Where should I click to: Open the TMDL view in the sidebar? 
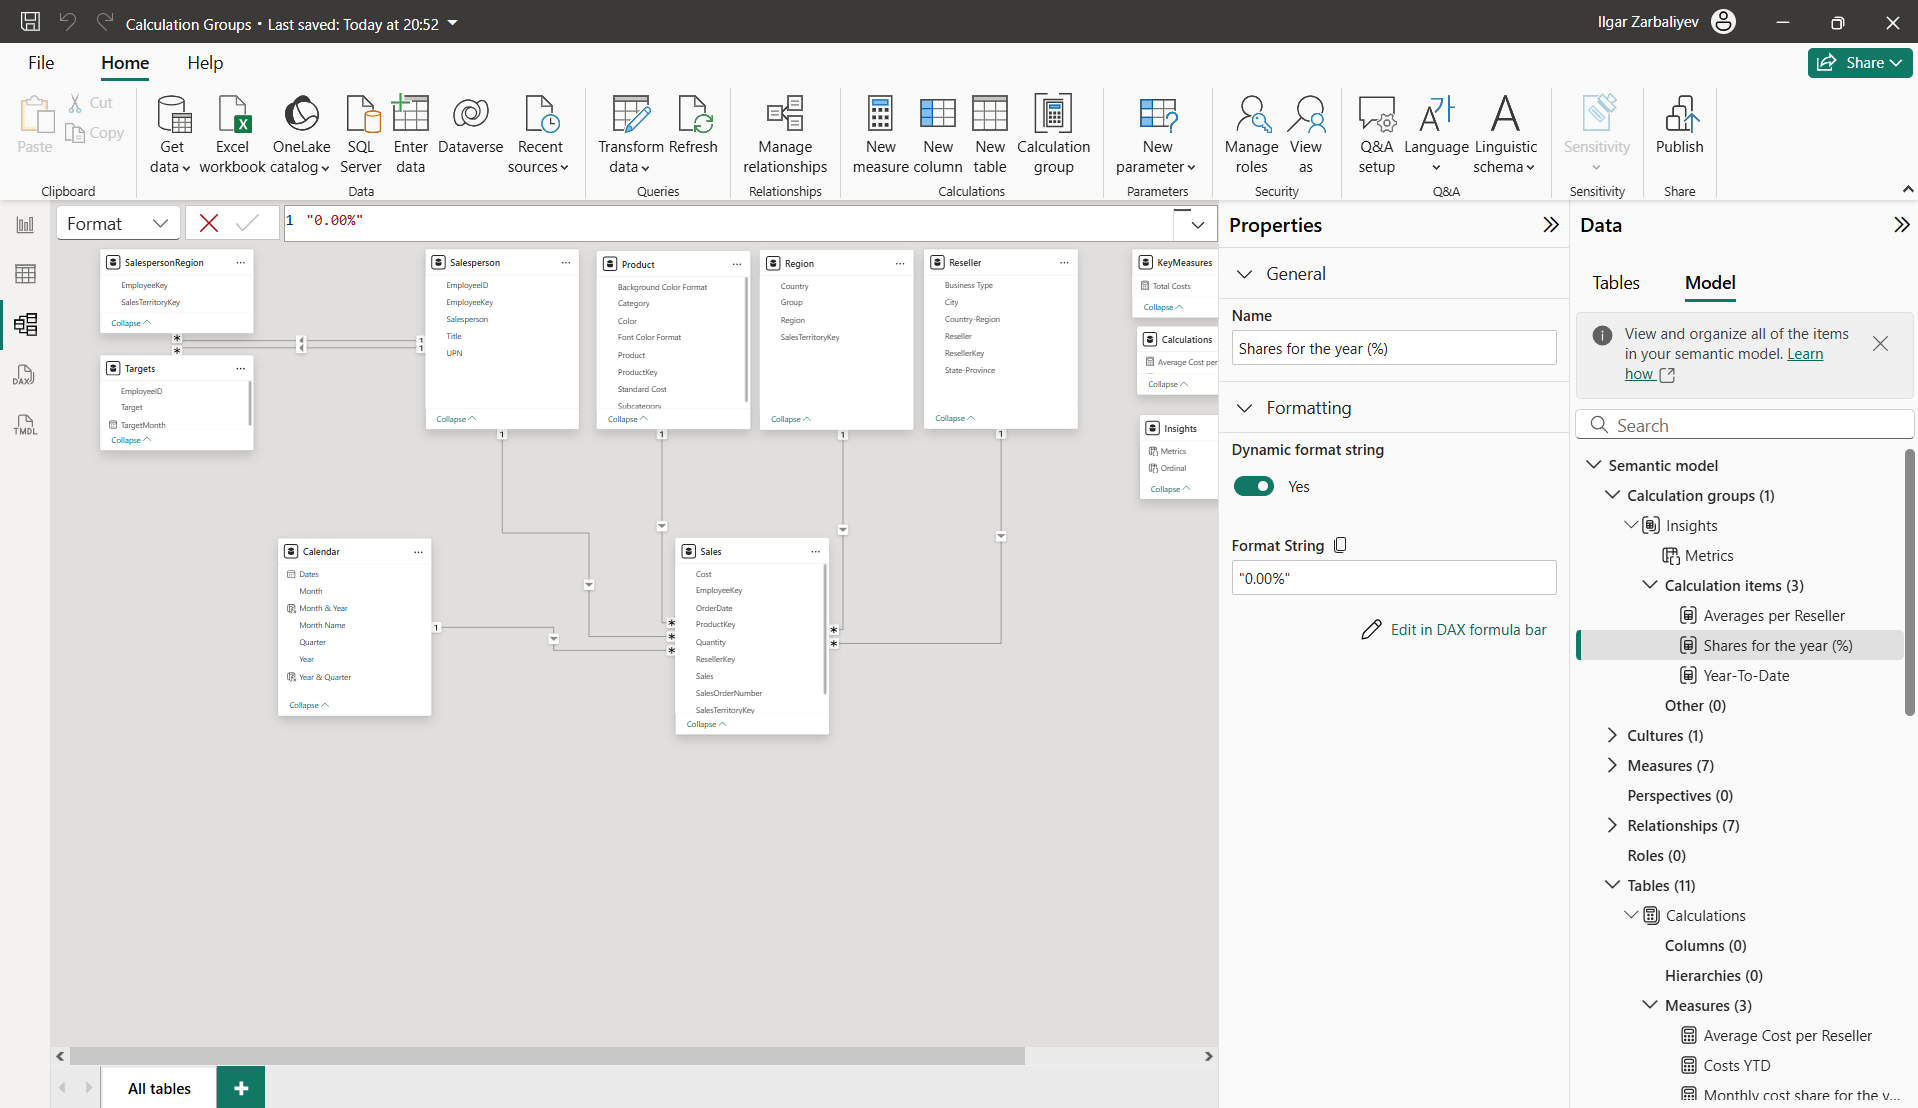tap(25, 425)
